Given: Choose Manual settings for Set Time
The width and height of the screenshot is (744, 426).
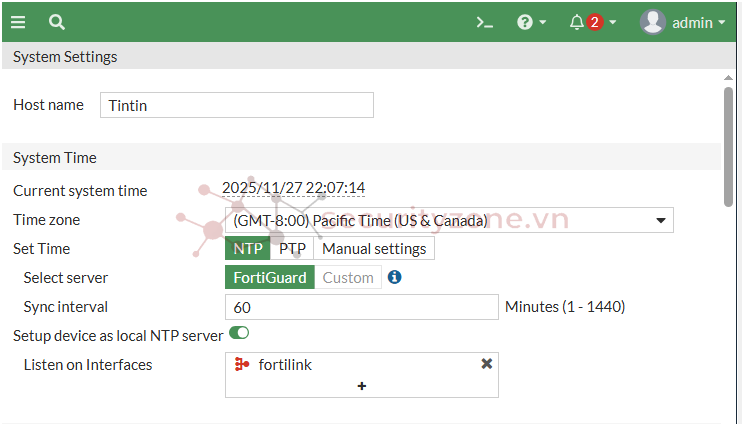Looking at the screenshot, I should click(374, 249).
